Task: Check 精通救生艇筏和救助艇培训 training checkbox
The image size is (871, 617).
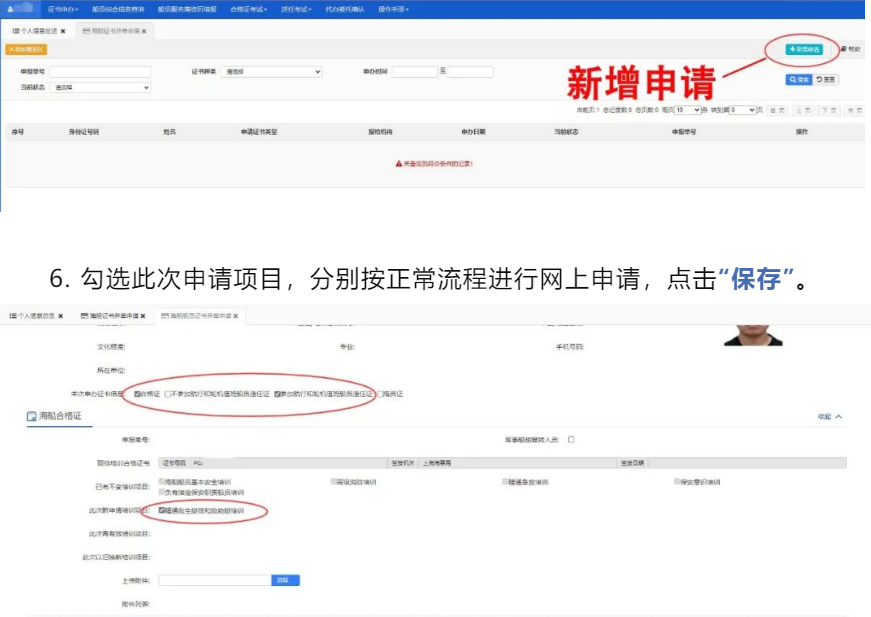Action: [162, 510]
